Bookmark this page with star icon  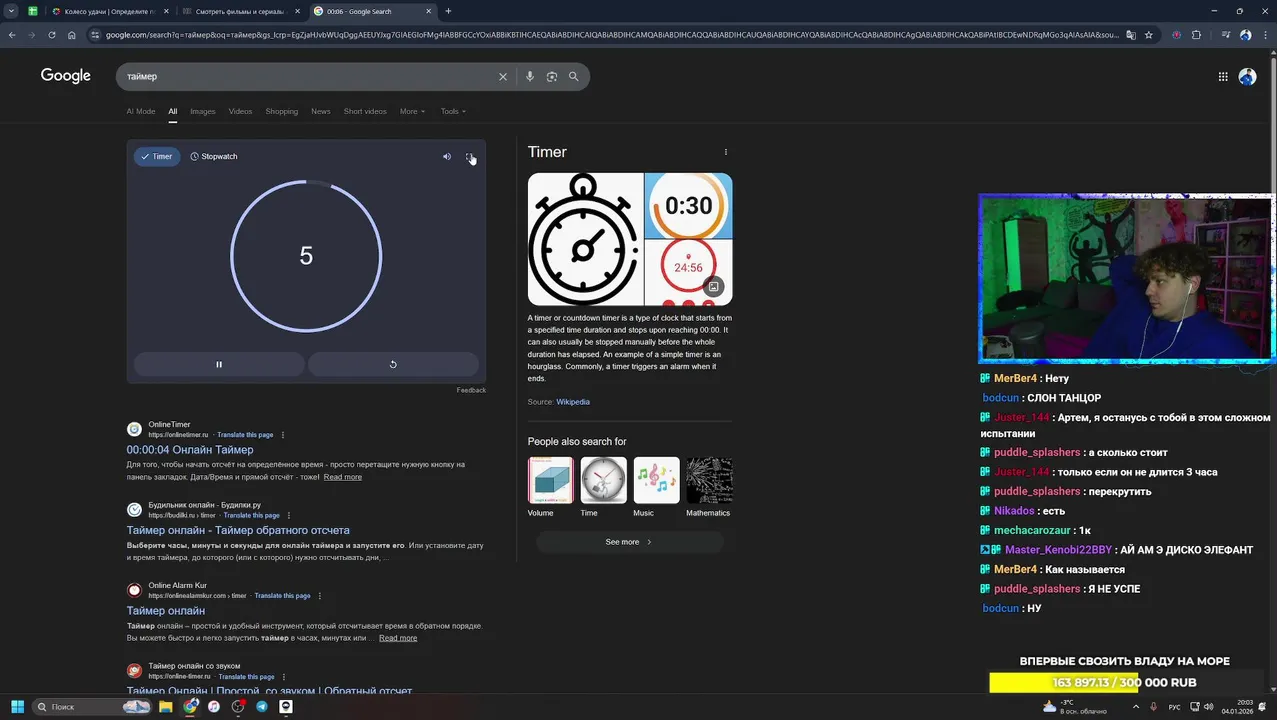tap(1148, 35)
